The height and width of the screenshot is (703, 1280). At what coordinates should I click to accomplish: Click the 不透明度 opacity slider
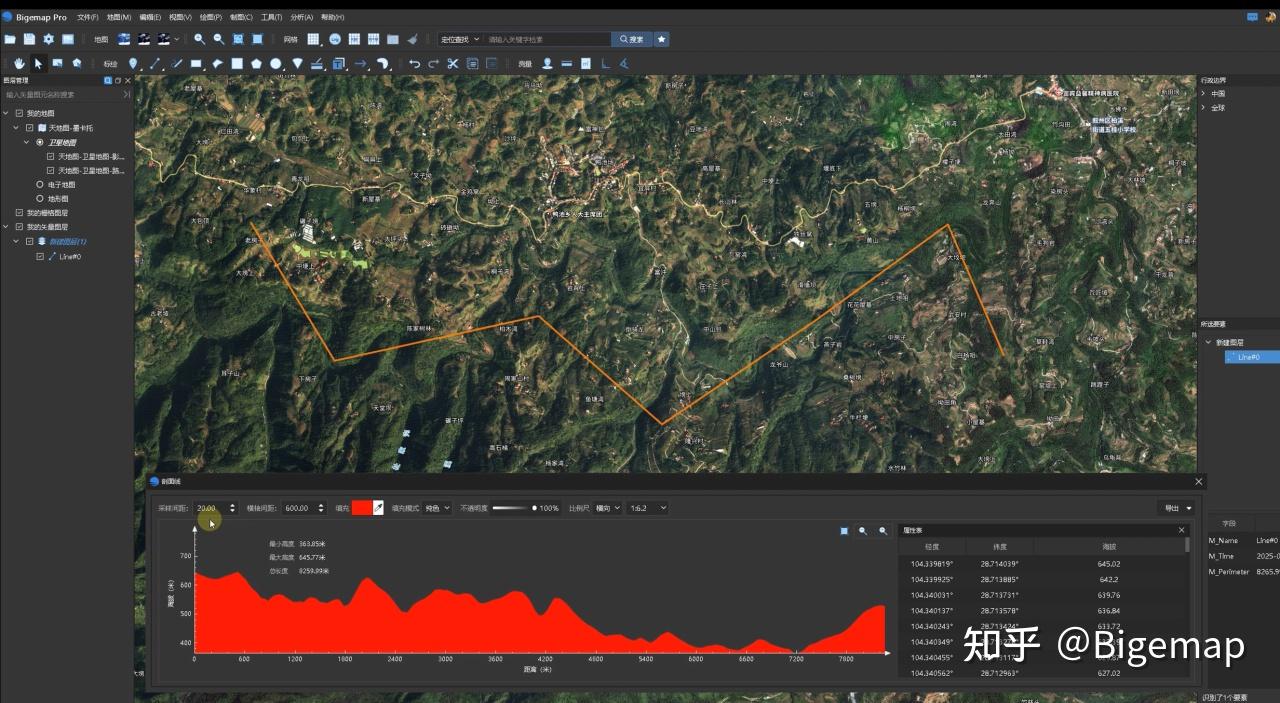pos(516,508)
